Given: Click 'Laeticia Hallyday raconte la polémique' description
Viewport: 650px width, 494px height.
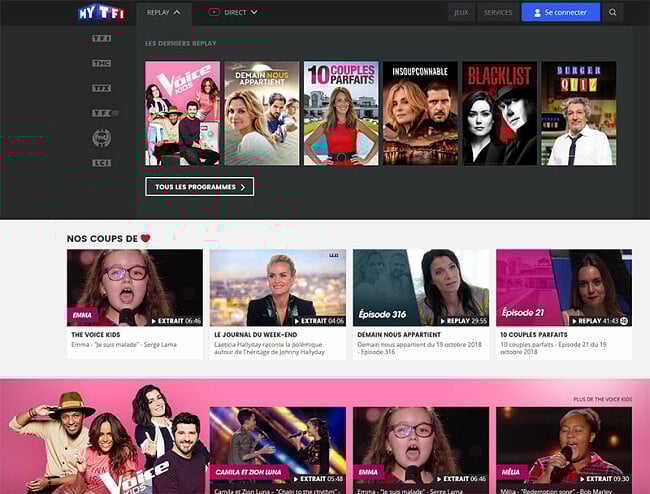Looking at the screenshot, I should (x=269, y=348).
